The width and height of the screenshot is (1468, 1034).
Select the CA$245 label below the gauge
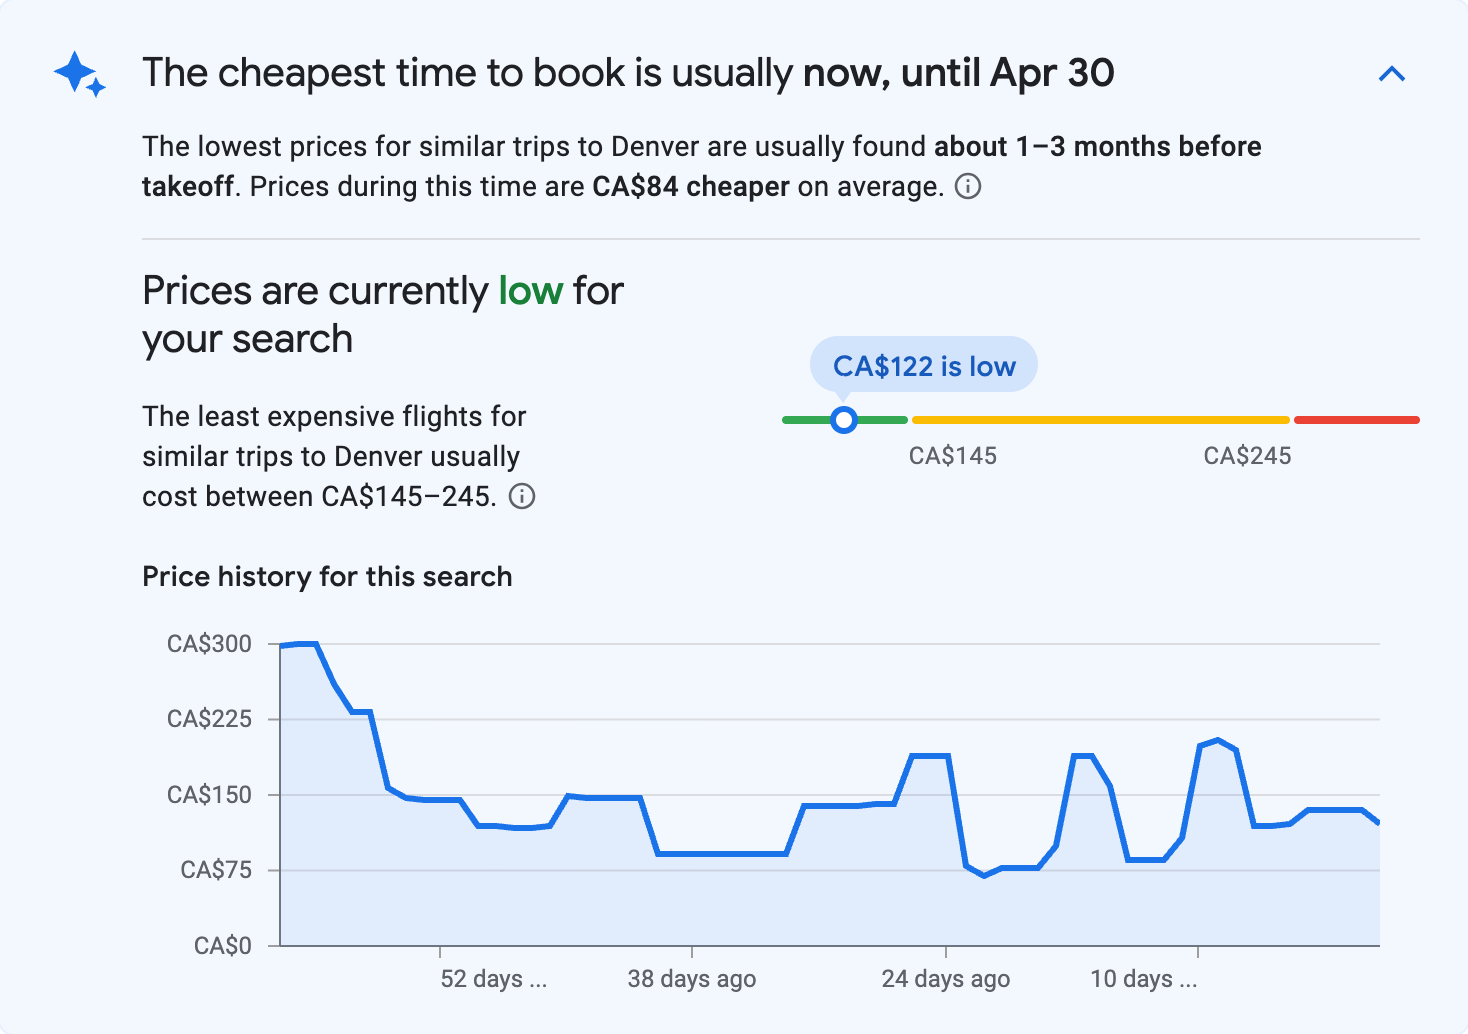[x=1247, y=456]
